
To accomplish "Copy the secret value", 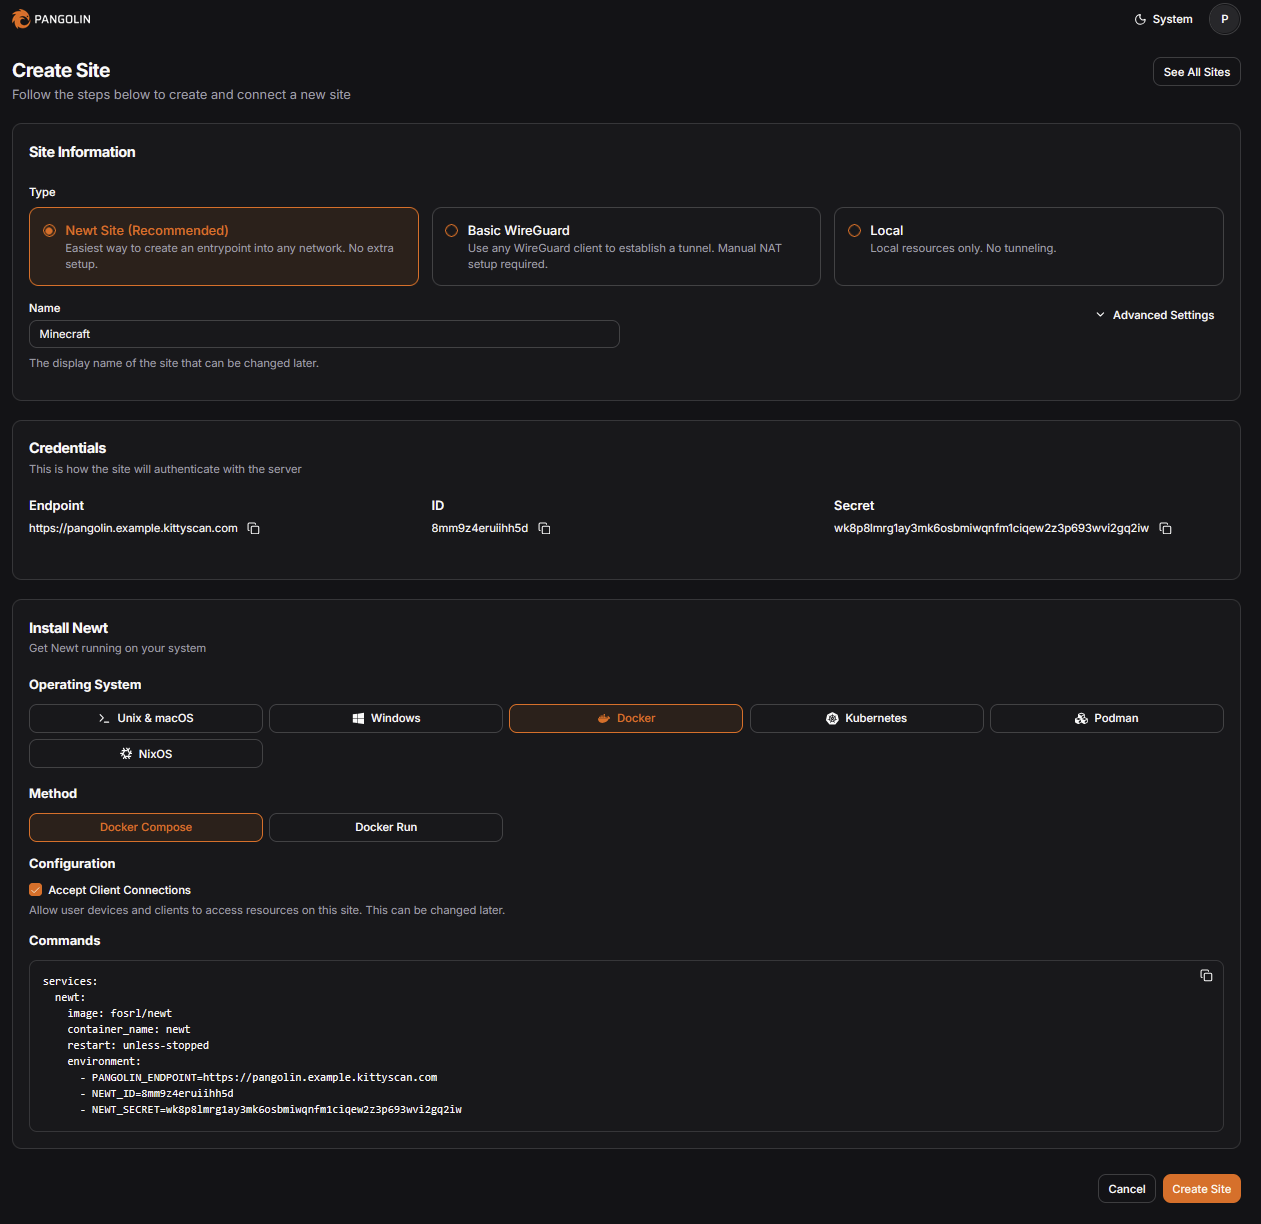I will (x=1165, y=527).
